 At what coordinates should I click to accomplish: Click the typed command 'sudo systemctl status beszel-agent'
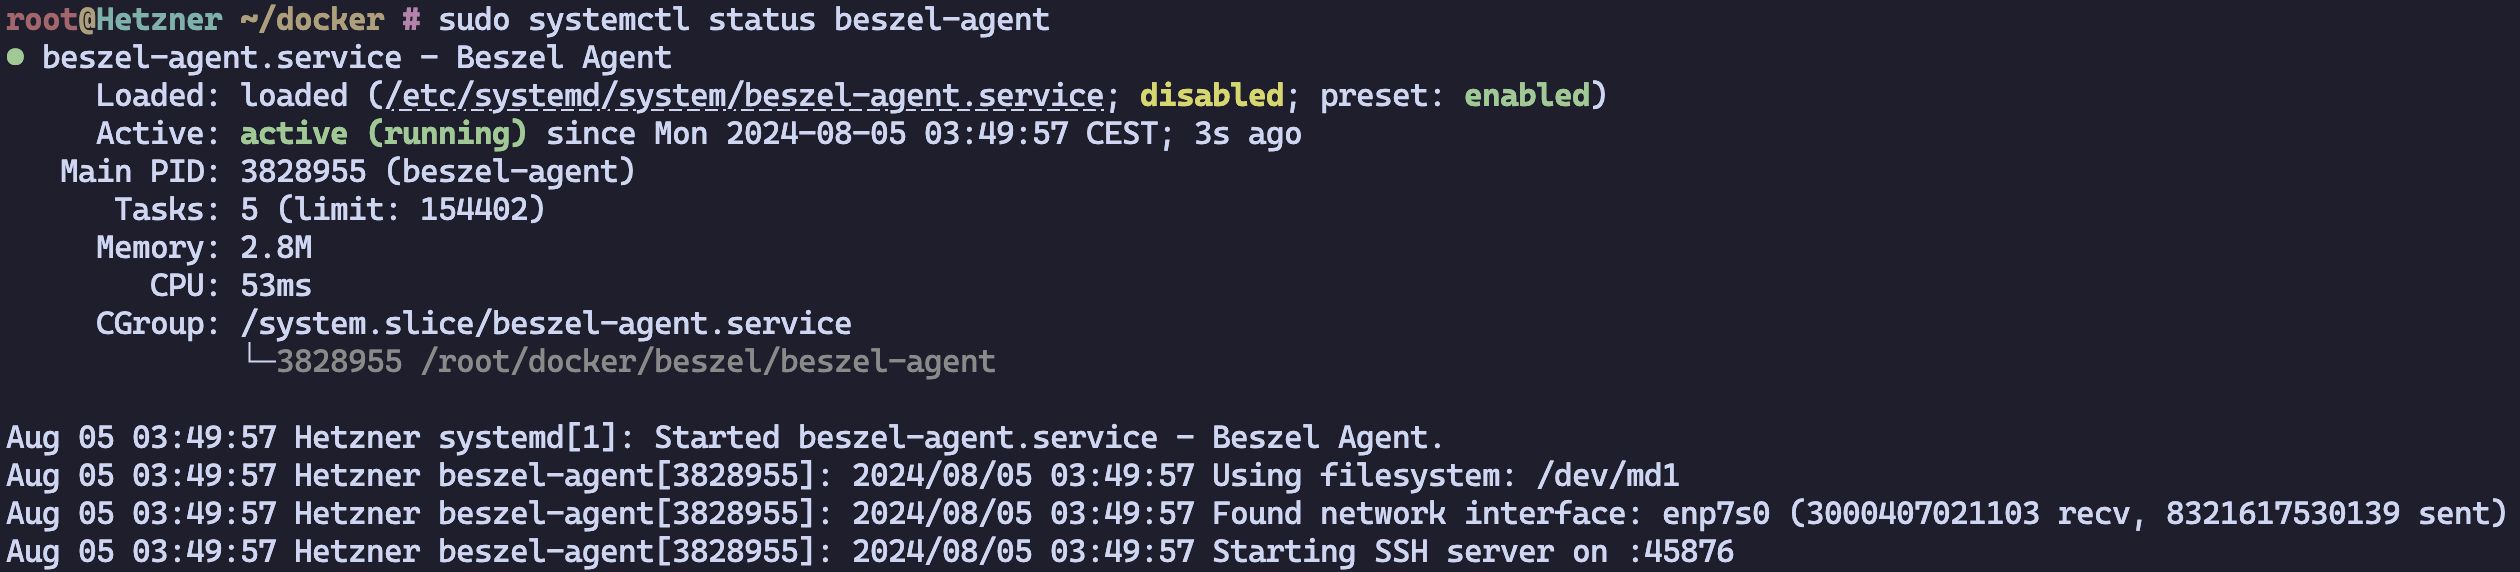point(744,20)
